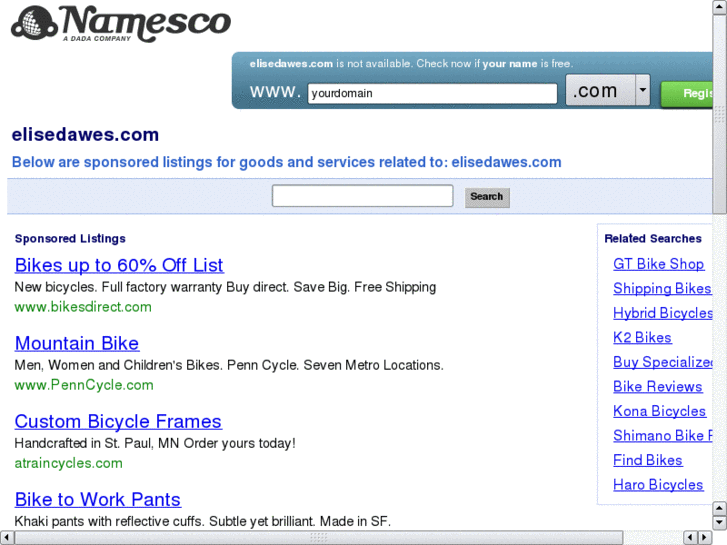Click the www.bikesdirect.com URL
Screen dimensions: 727x545
click(83, 307)
